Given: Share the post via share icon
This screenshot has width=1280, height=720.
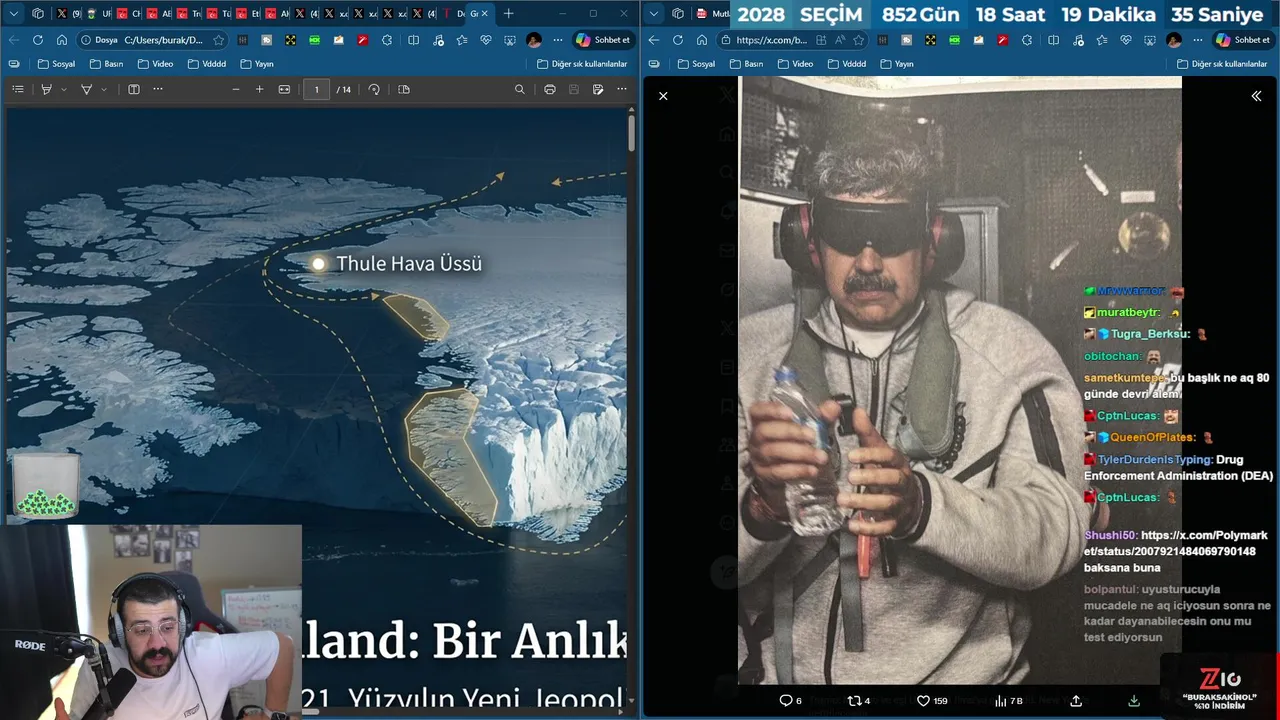Looking at the screenshot, I should (x=1076, y=701).
